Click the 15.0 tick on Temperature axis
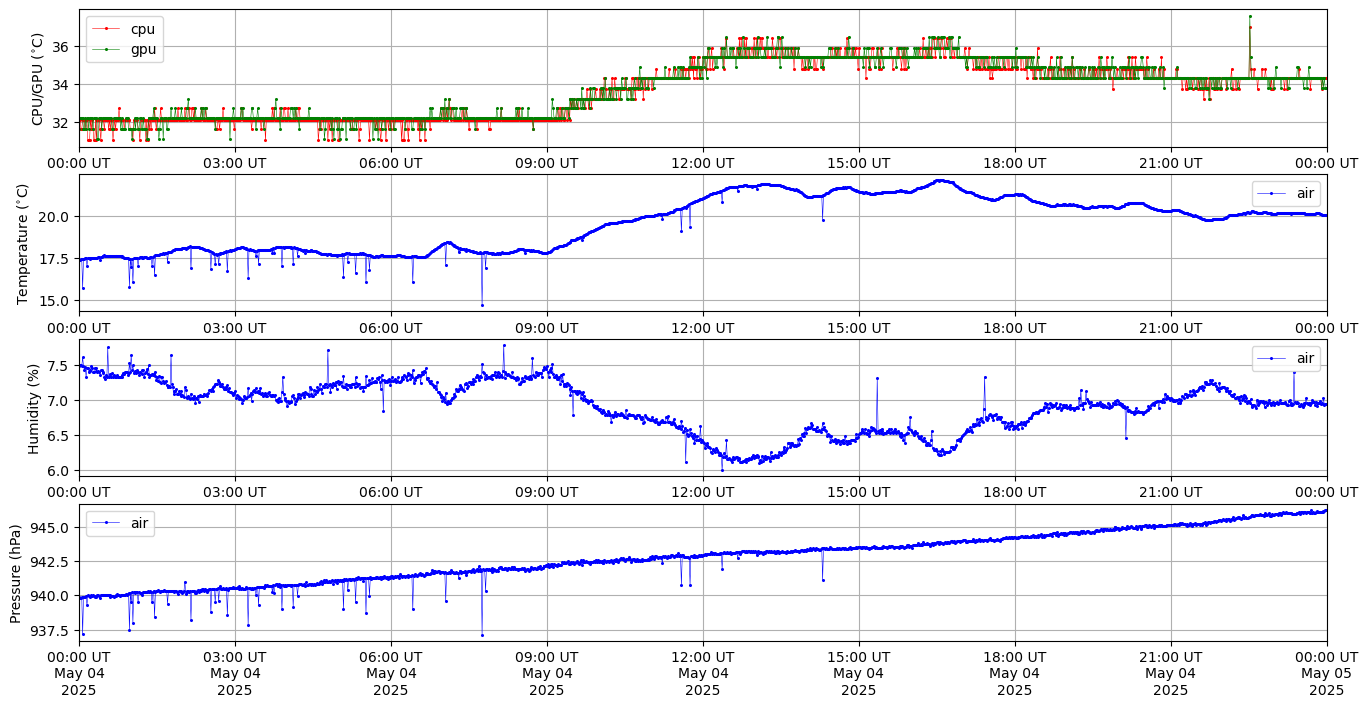The height and width of the screenshot is (707, 1368). (56, 301)
